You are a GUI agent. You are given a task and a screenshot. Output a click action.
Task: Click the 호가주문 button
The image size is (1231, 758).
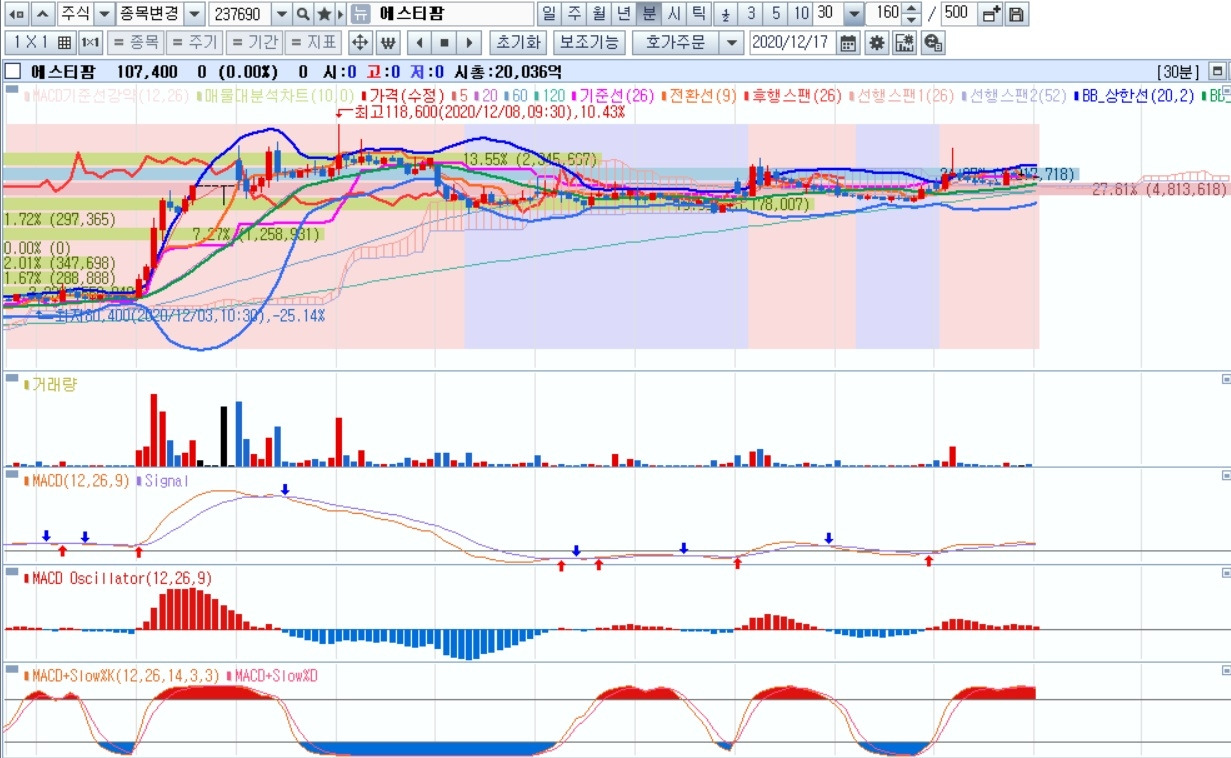pos(675,43)
